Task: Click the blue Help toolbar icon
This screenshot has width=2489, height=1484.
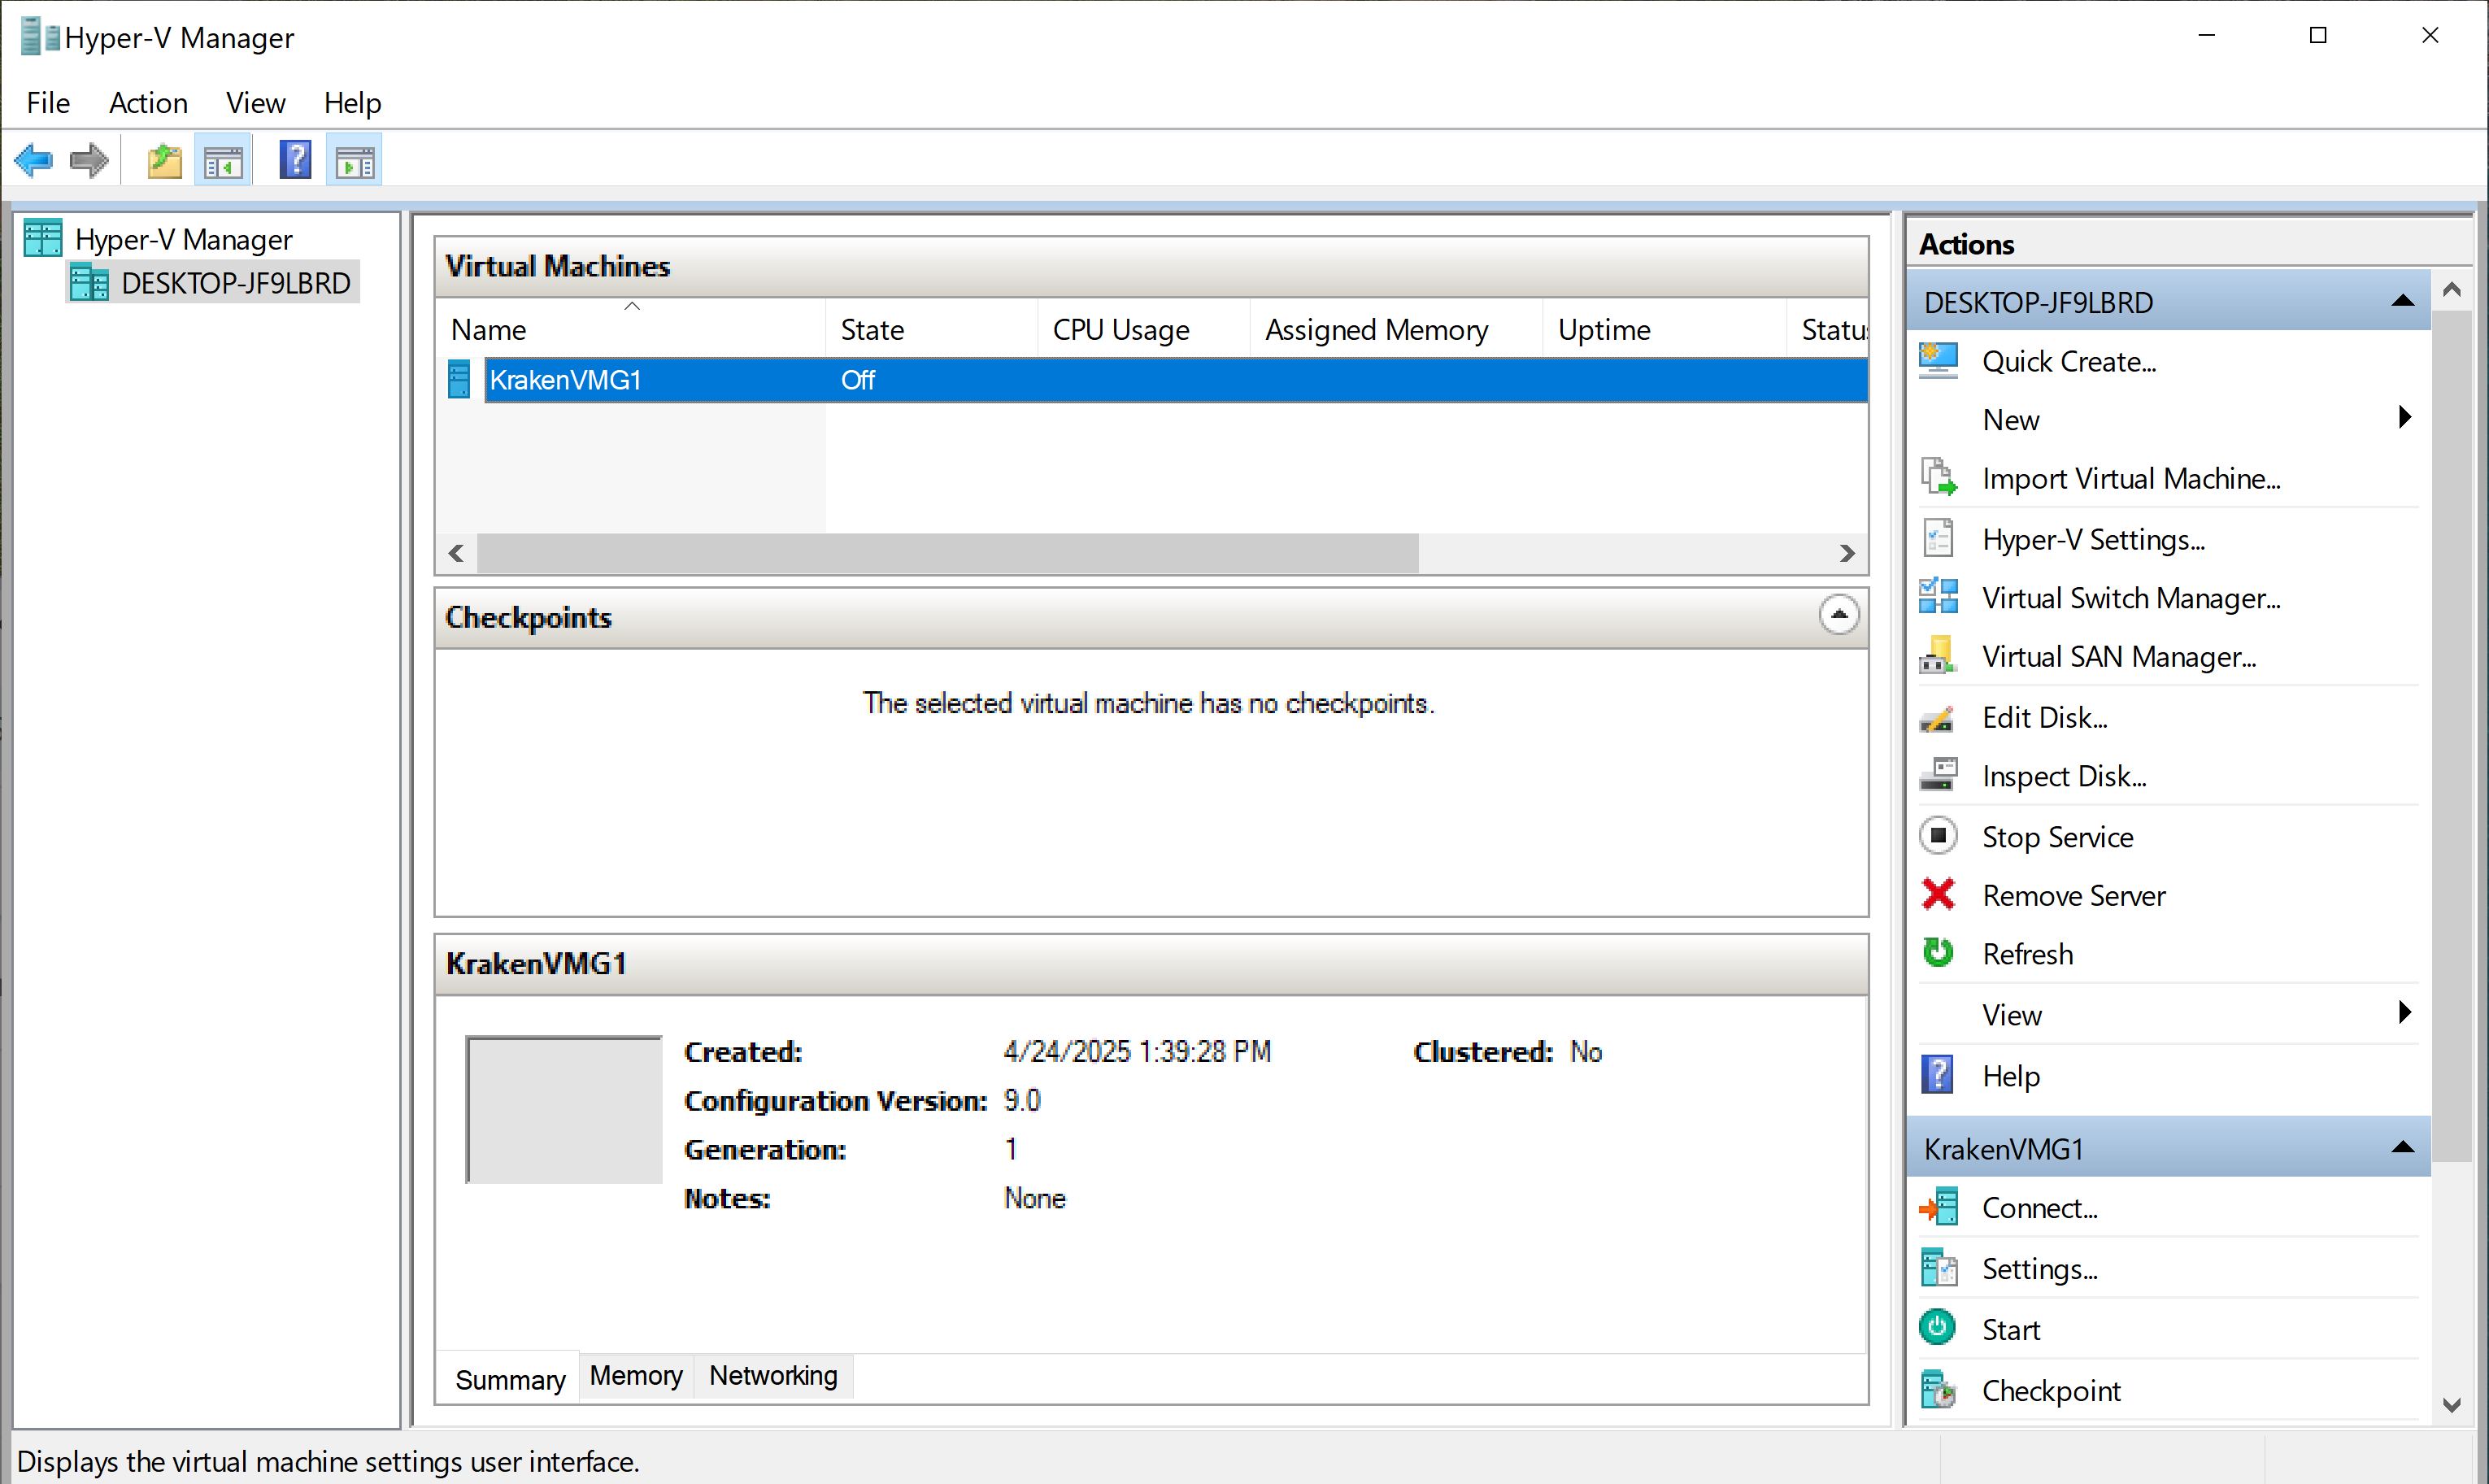Action: pyautogui.click(x=295, y=160)
